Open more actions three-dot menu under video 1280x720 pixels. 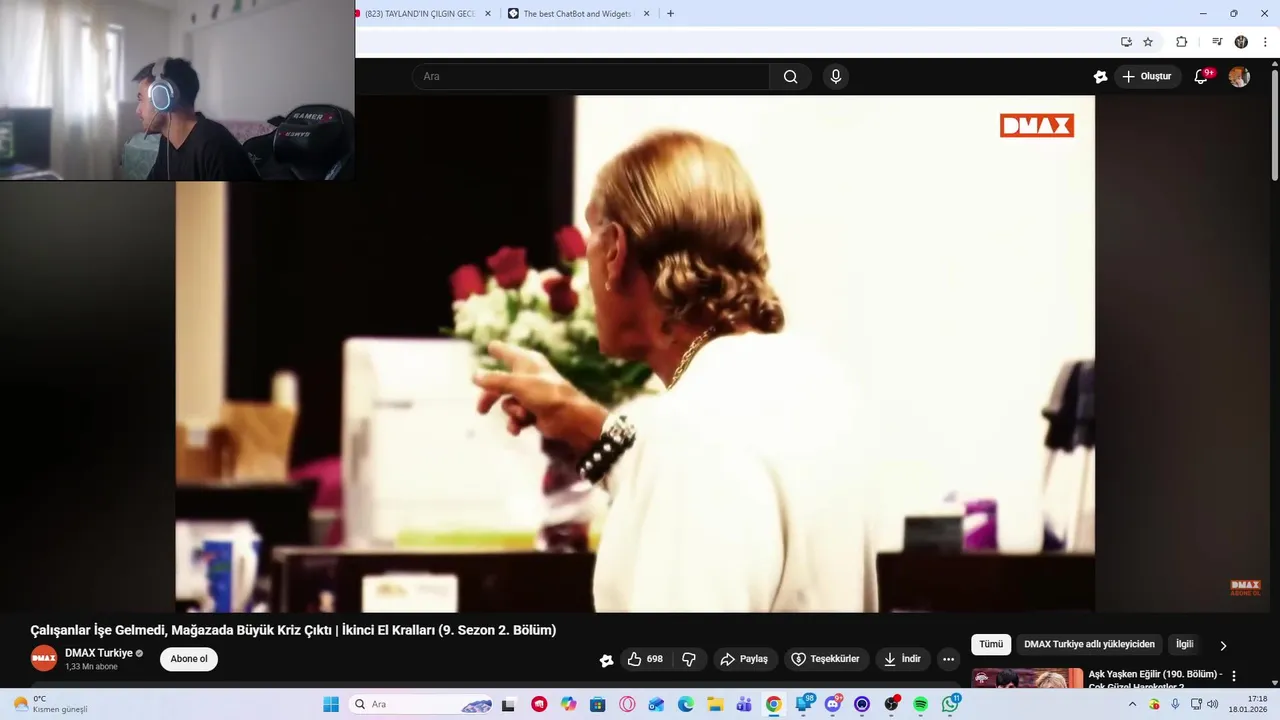coord(948,659)
